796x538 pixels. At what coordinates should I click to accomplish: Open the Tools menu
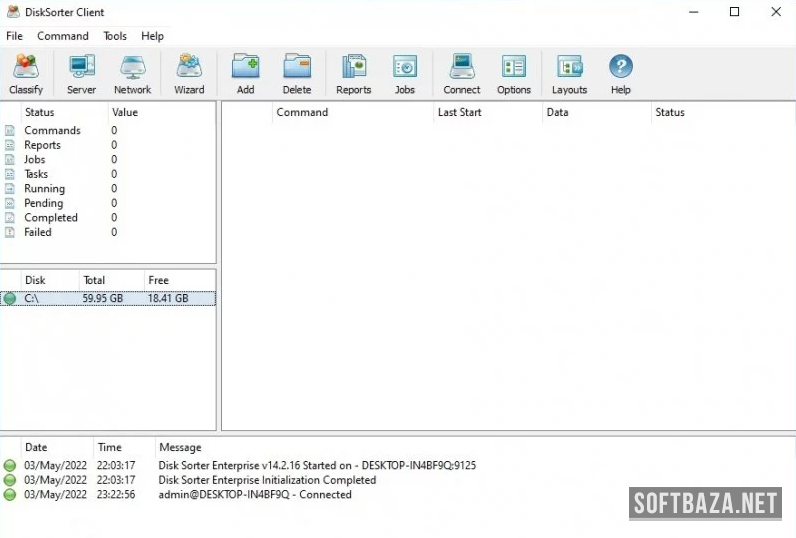click(x=115, y=36)
